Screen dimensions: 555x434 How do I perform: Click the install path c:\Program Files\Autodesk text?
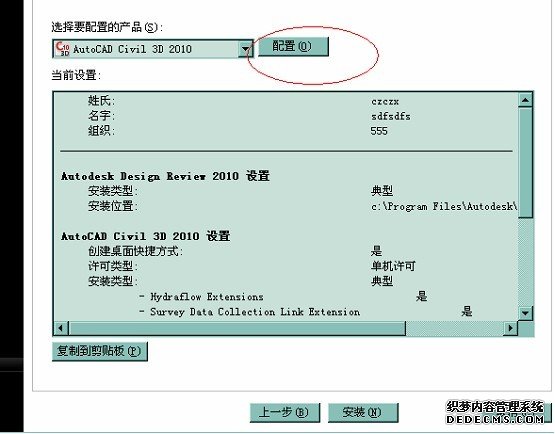444,206
